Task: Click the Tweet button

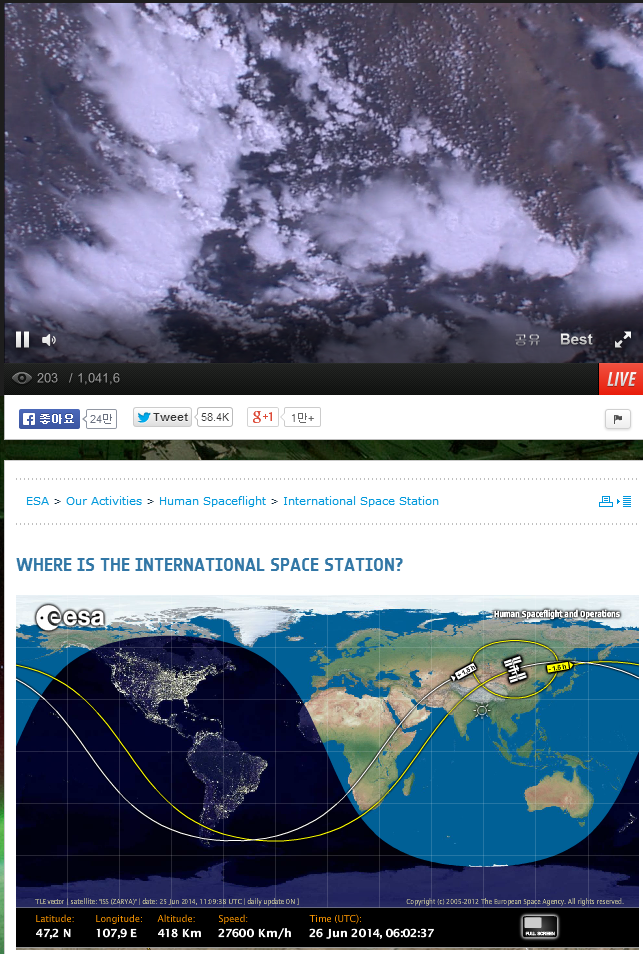Action: coord(162,417)
